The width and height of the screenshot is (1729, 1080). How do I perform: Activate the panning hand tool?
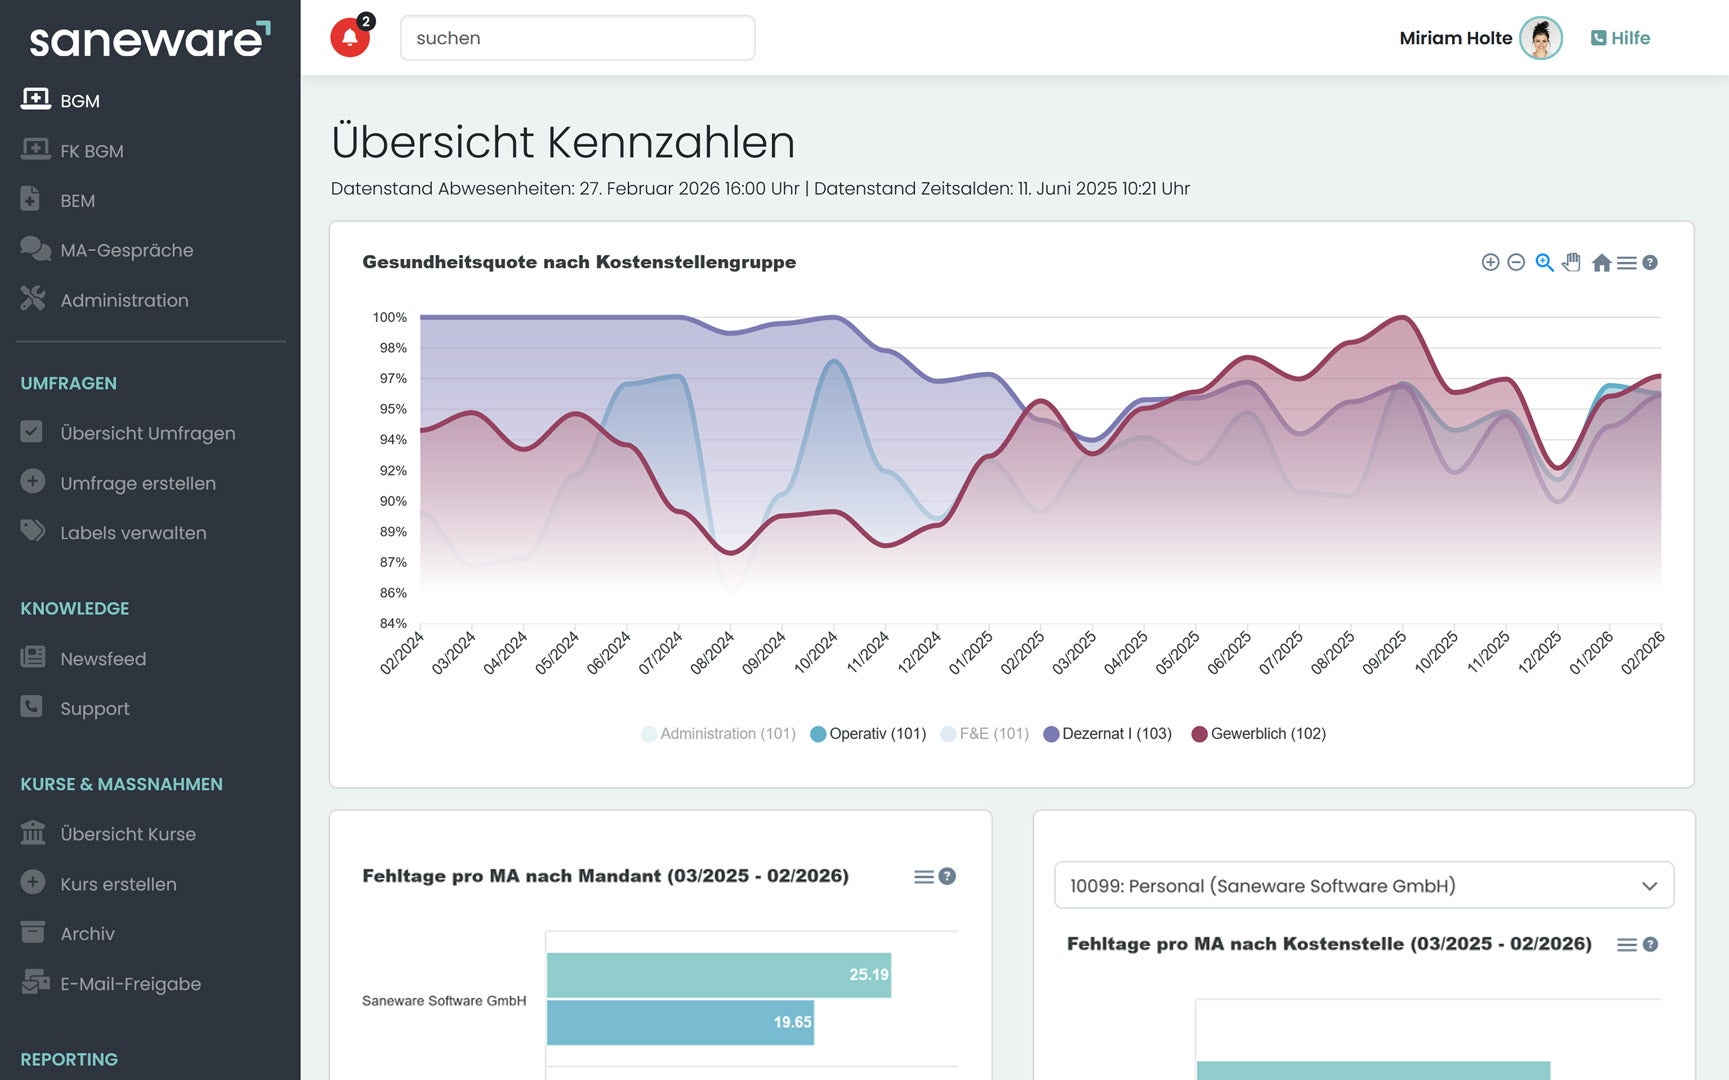[1572, 262]
